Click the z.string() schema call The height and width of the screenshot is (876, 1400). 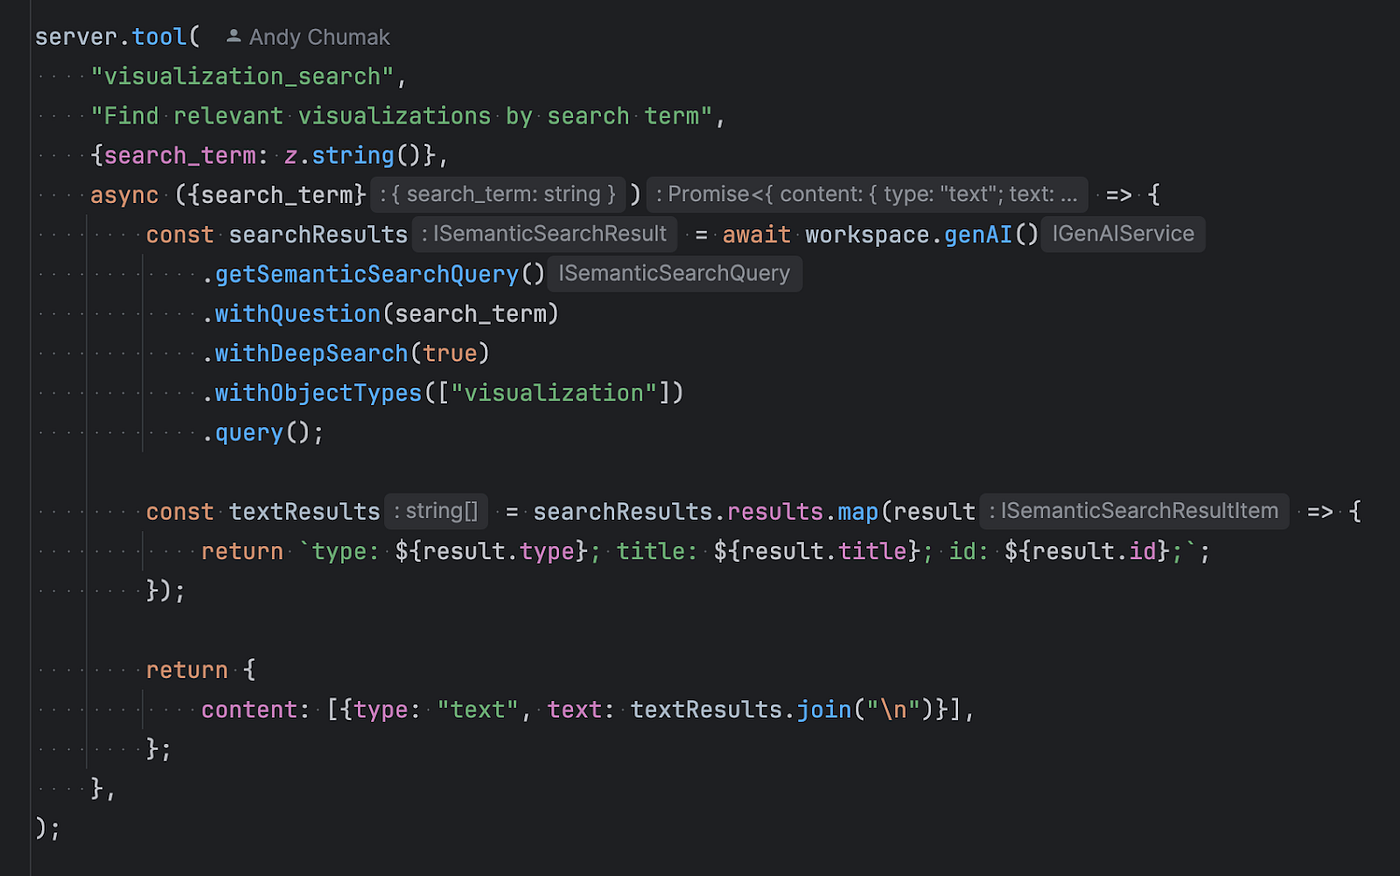350,155
